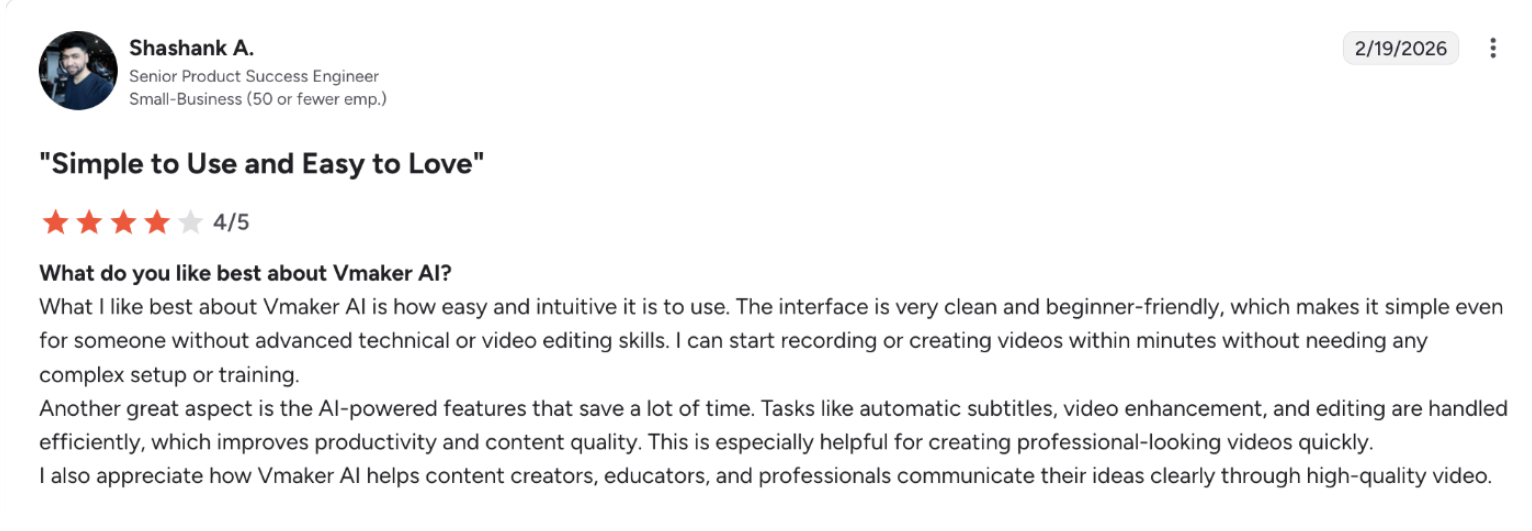The width and height of the screenshot is (1532, 531).
Task: Click the 4/5 rating score text
Action: (231, 222)
